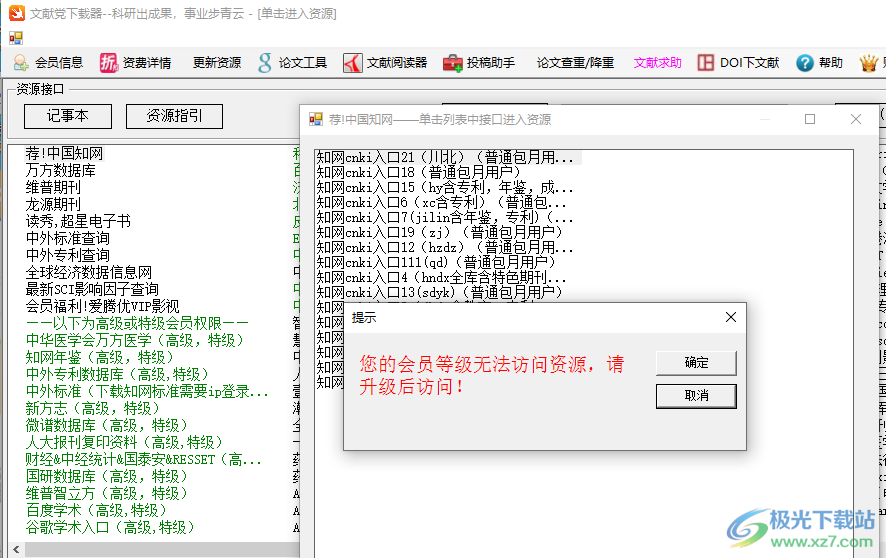Close the 提示 dialog with X
The height and width of the screenshot is (558, 886).
(x=731, y=317)
